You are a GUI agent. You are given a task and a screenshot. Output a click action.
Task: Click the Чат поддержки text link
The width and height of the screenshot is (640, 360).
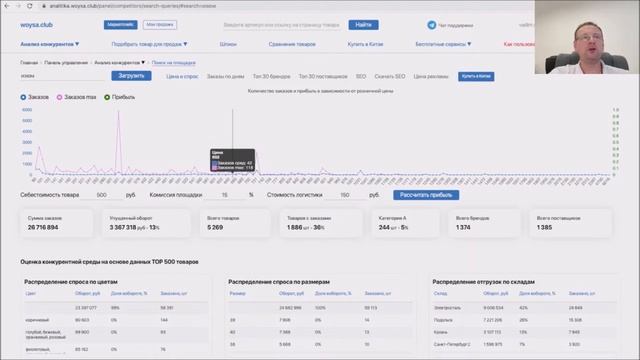[456, 25]
